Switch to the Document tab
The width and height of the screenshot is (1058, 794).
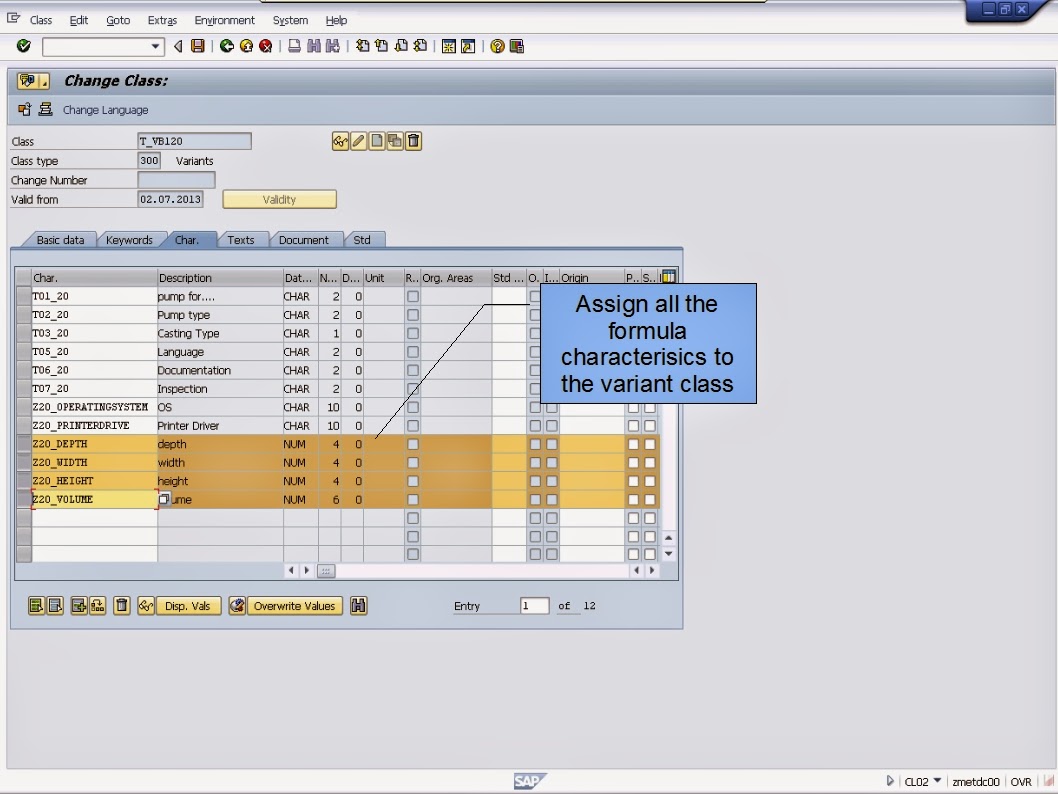[x=304, y=240]
